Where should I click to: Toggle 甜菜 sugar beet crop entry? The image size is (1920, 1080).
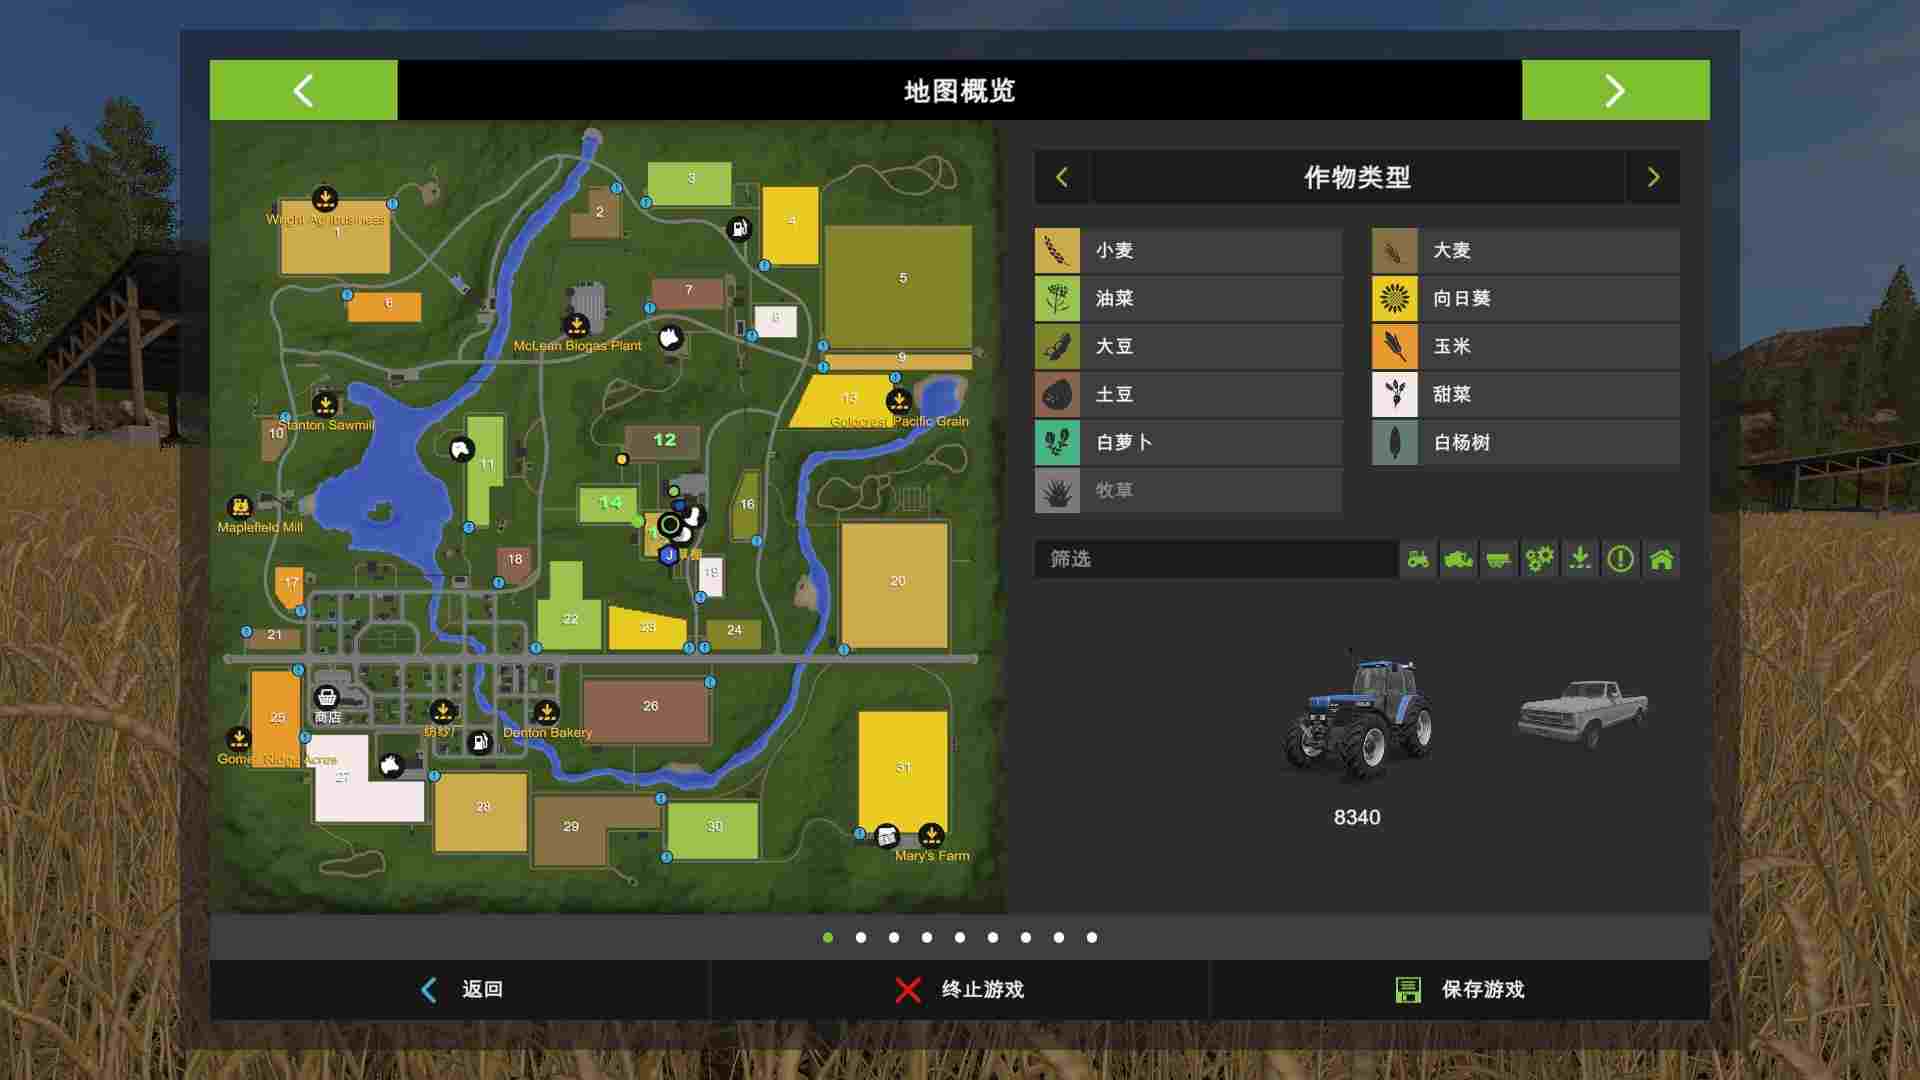(1526, 394)
